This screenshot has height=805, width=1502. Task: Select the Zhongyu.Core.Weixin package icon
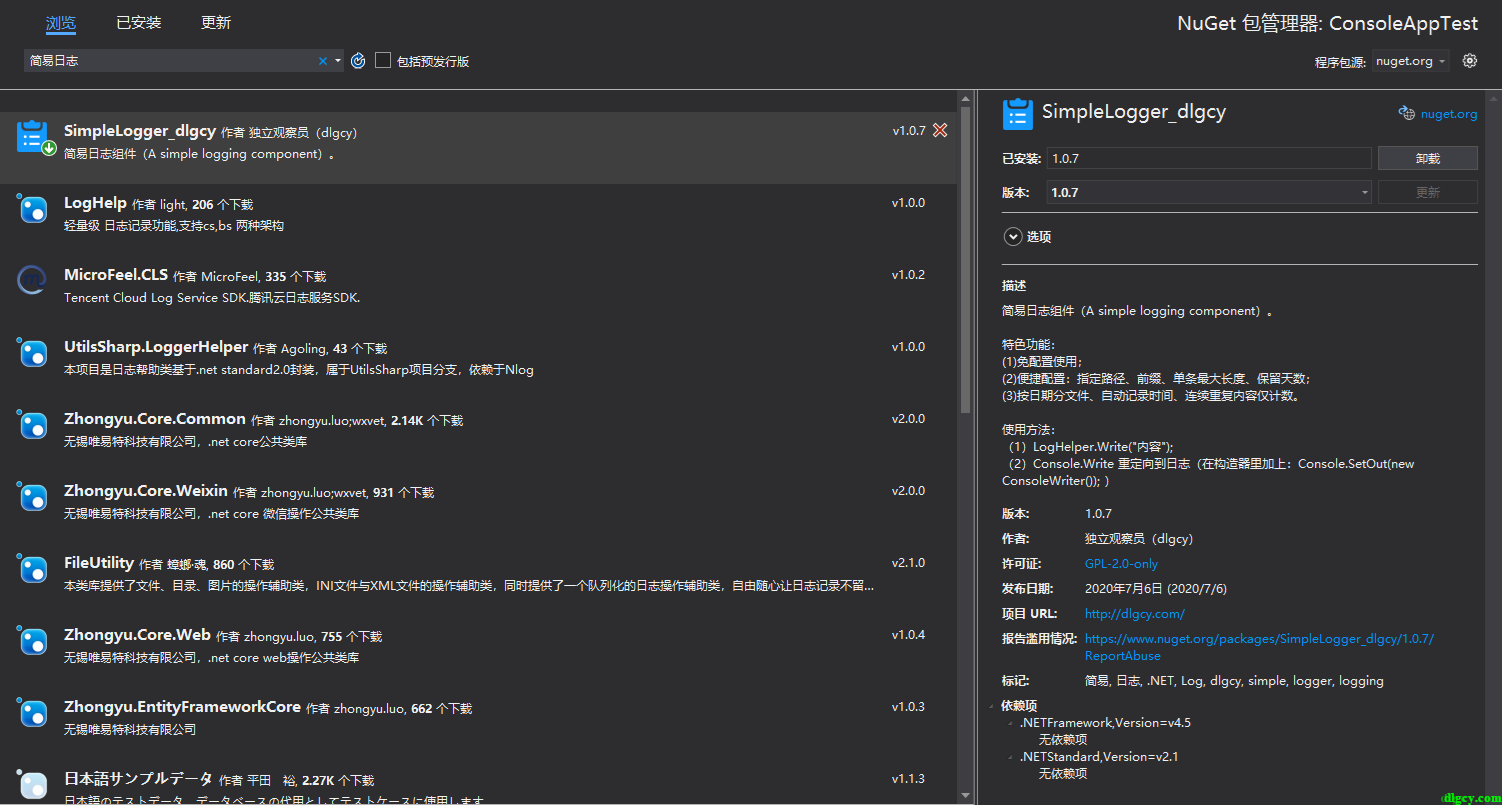(32, 497)
